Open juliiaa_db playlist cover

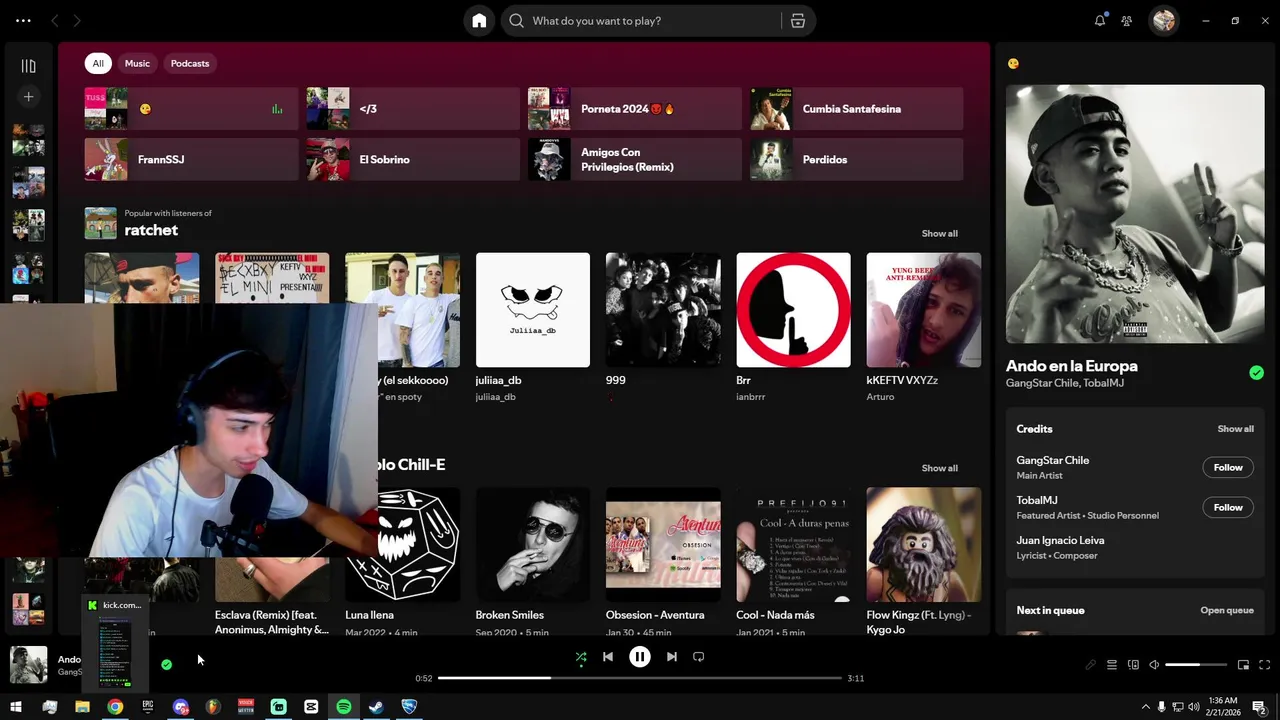click(533, 310)
